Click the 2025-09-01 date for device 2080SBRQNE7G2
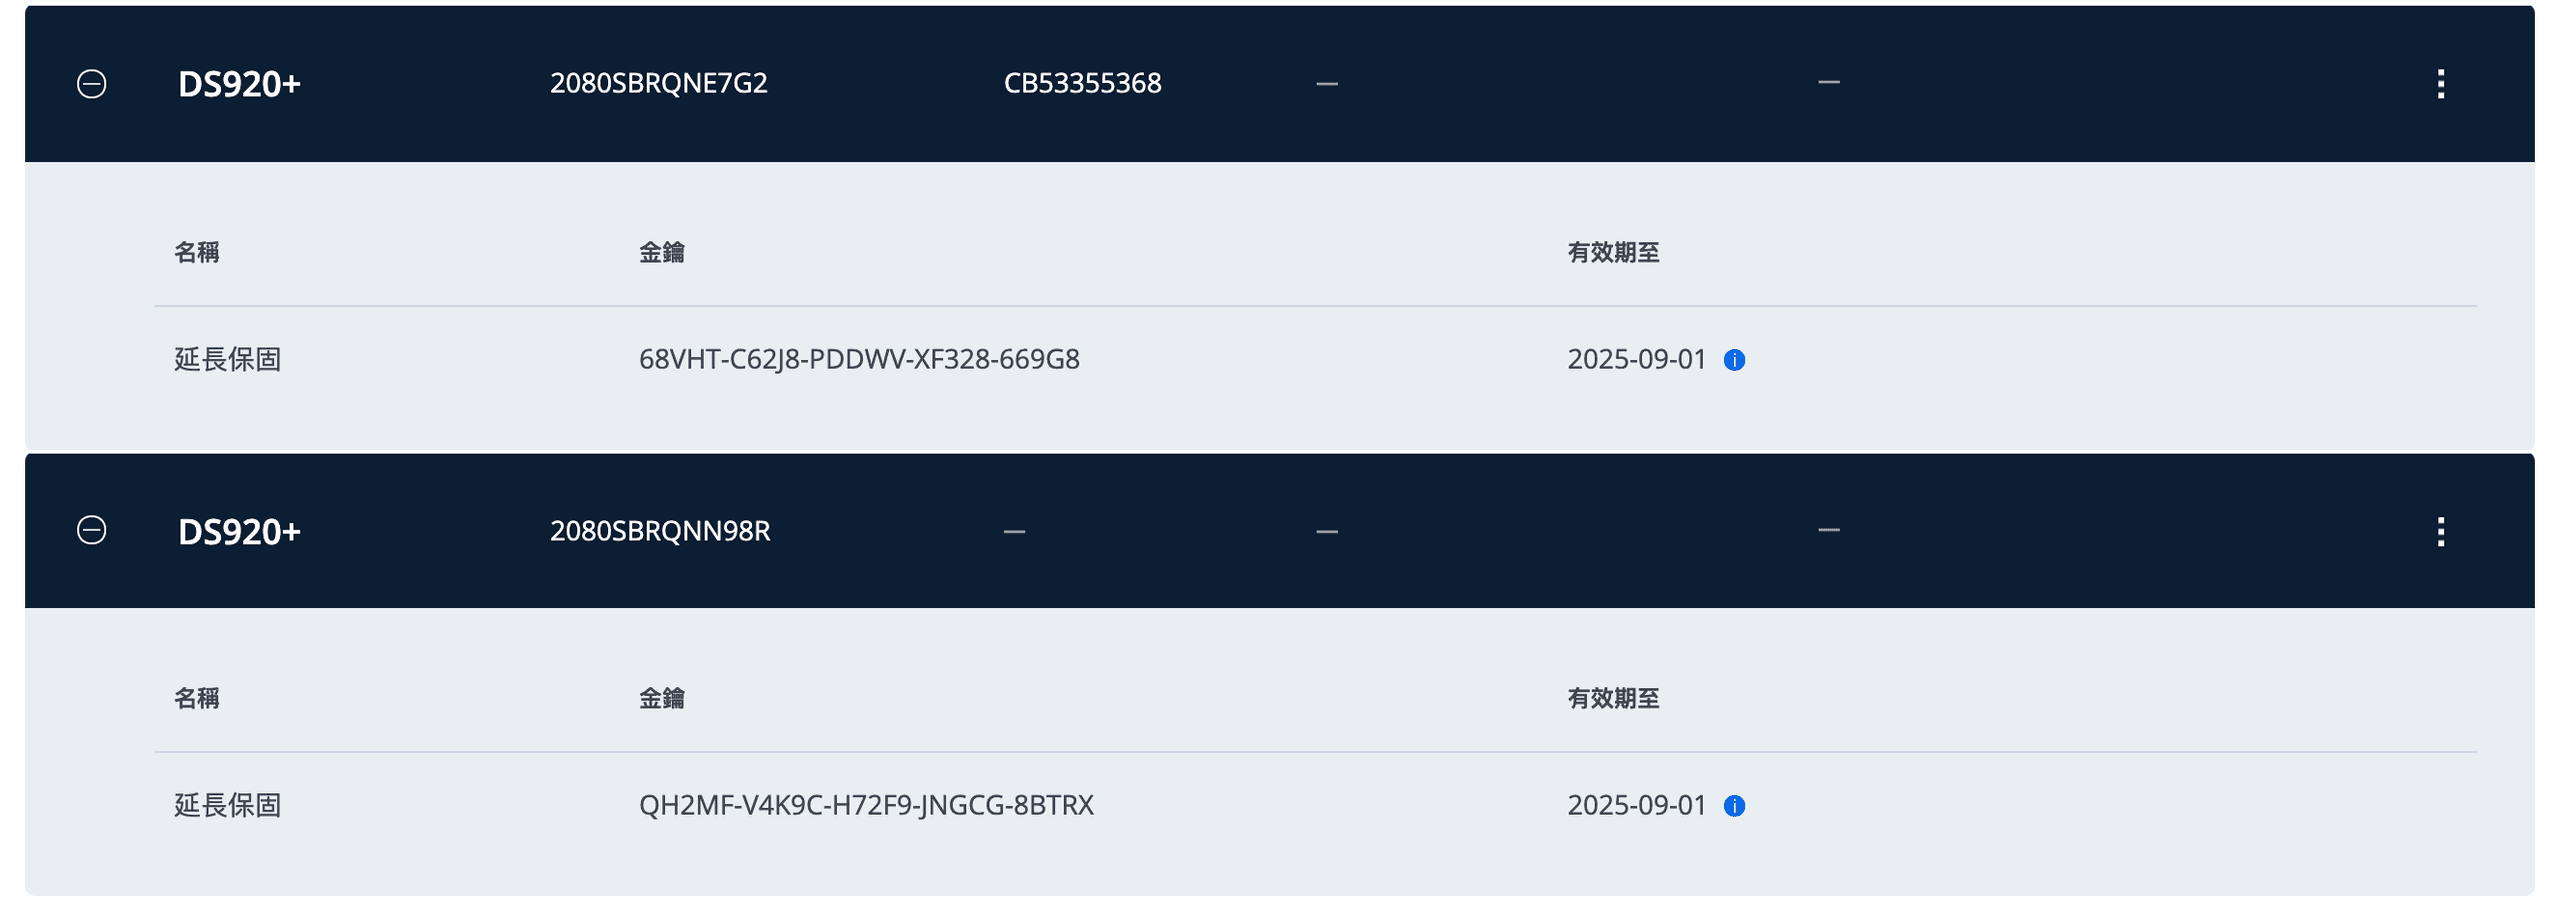Image resolution: width=2560 pixels, height=913 pixels. (1636, 359)
